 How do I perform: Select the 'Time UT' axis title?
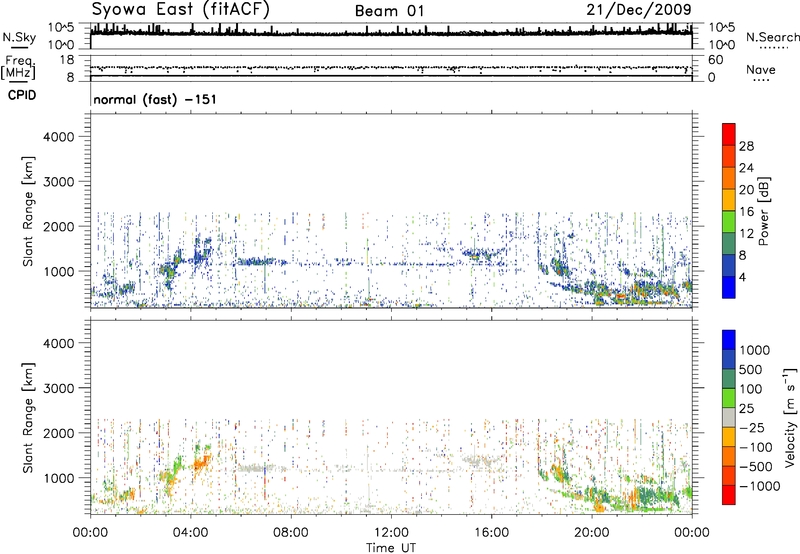point(391,548)
